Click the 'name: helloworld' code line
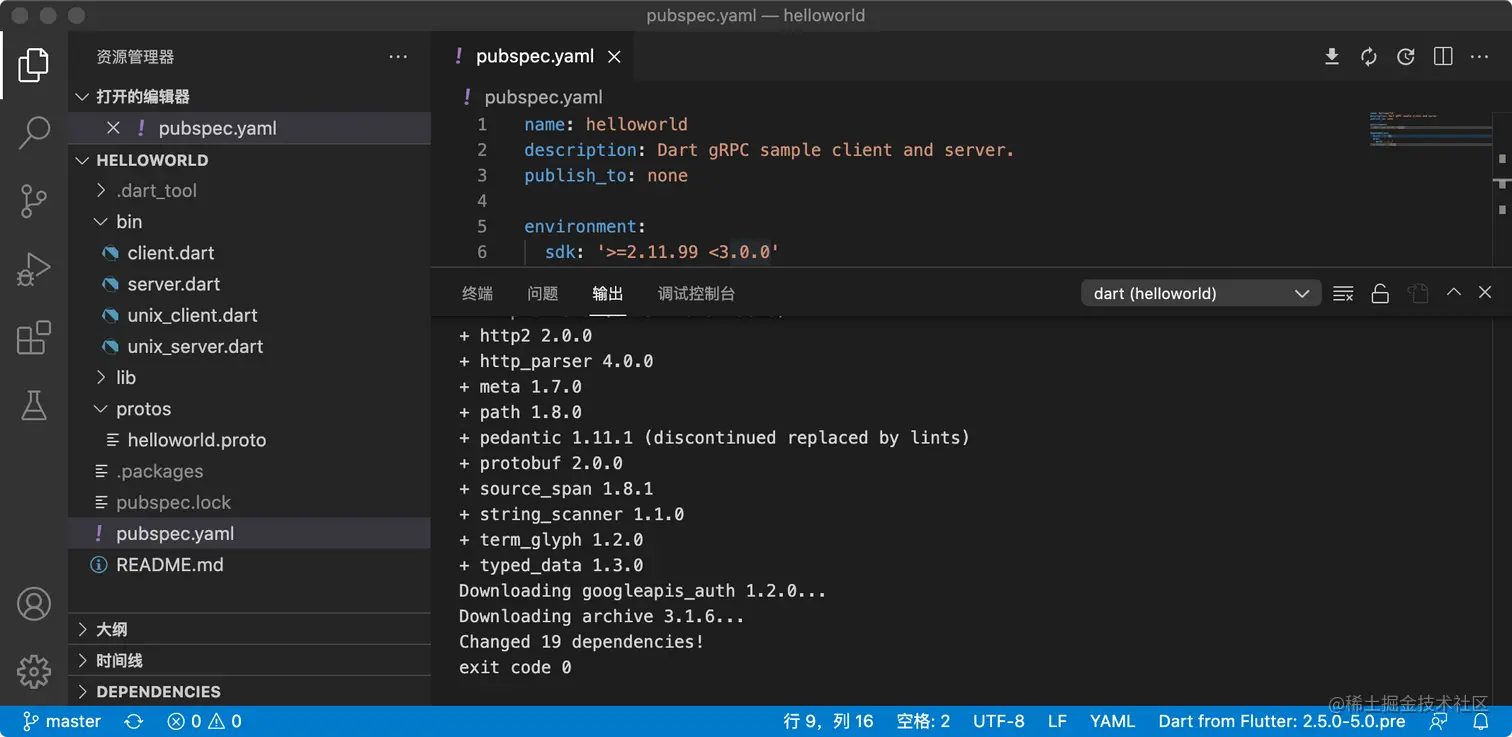The height and width of the screenshot is (737, 1512). [606, 125]
